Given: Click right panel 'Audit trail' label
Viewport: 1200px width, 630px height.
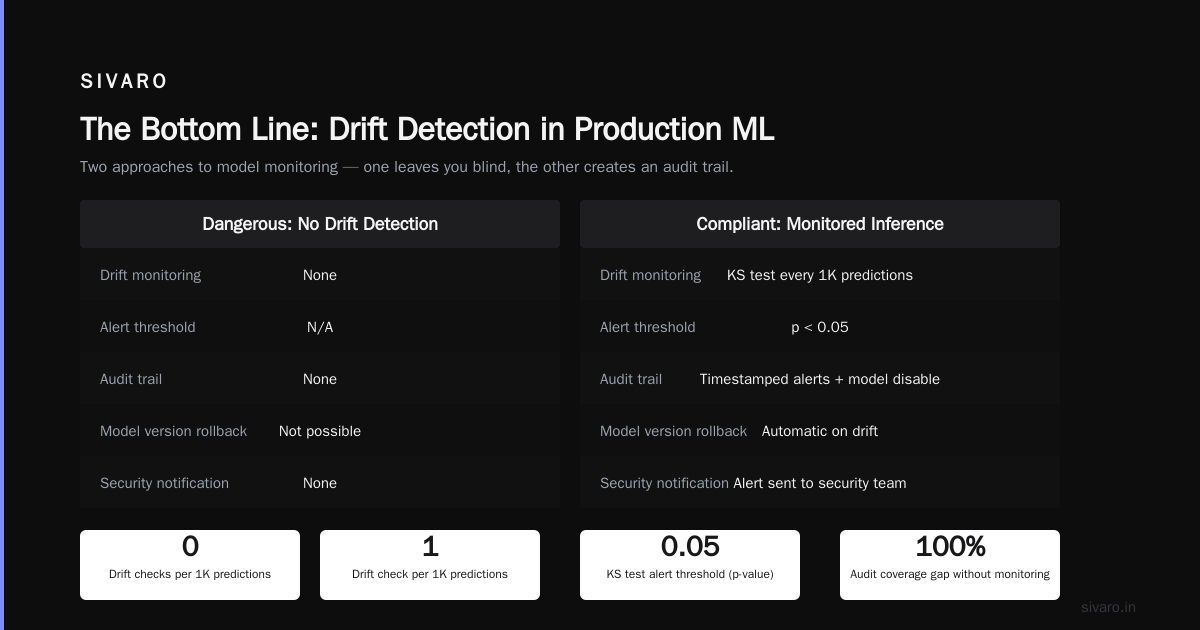Looking at the screenshot, I should coord(631,379).
